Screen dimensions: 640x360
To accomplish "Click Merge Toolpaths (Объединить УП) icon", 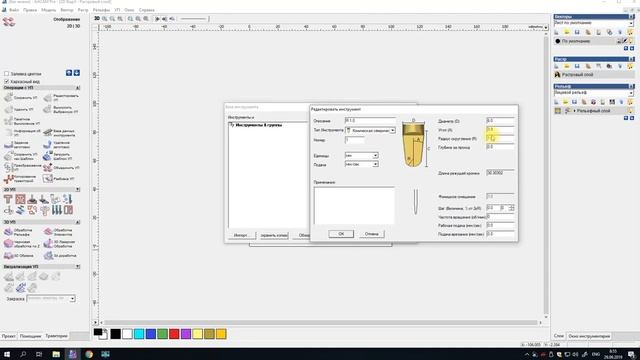I will 48,167.
